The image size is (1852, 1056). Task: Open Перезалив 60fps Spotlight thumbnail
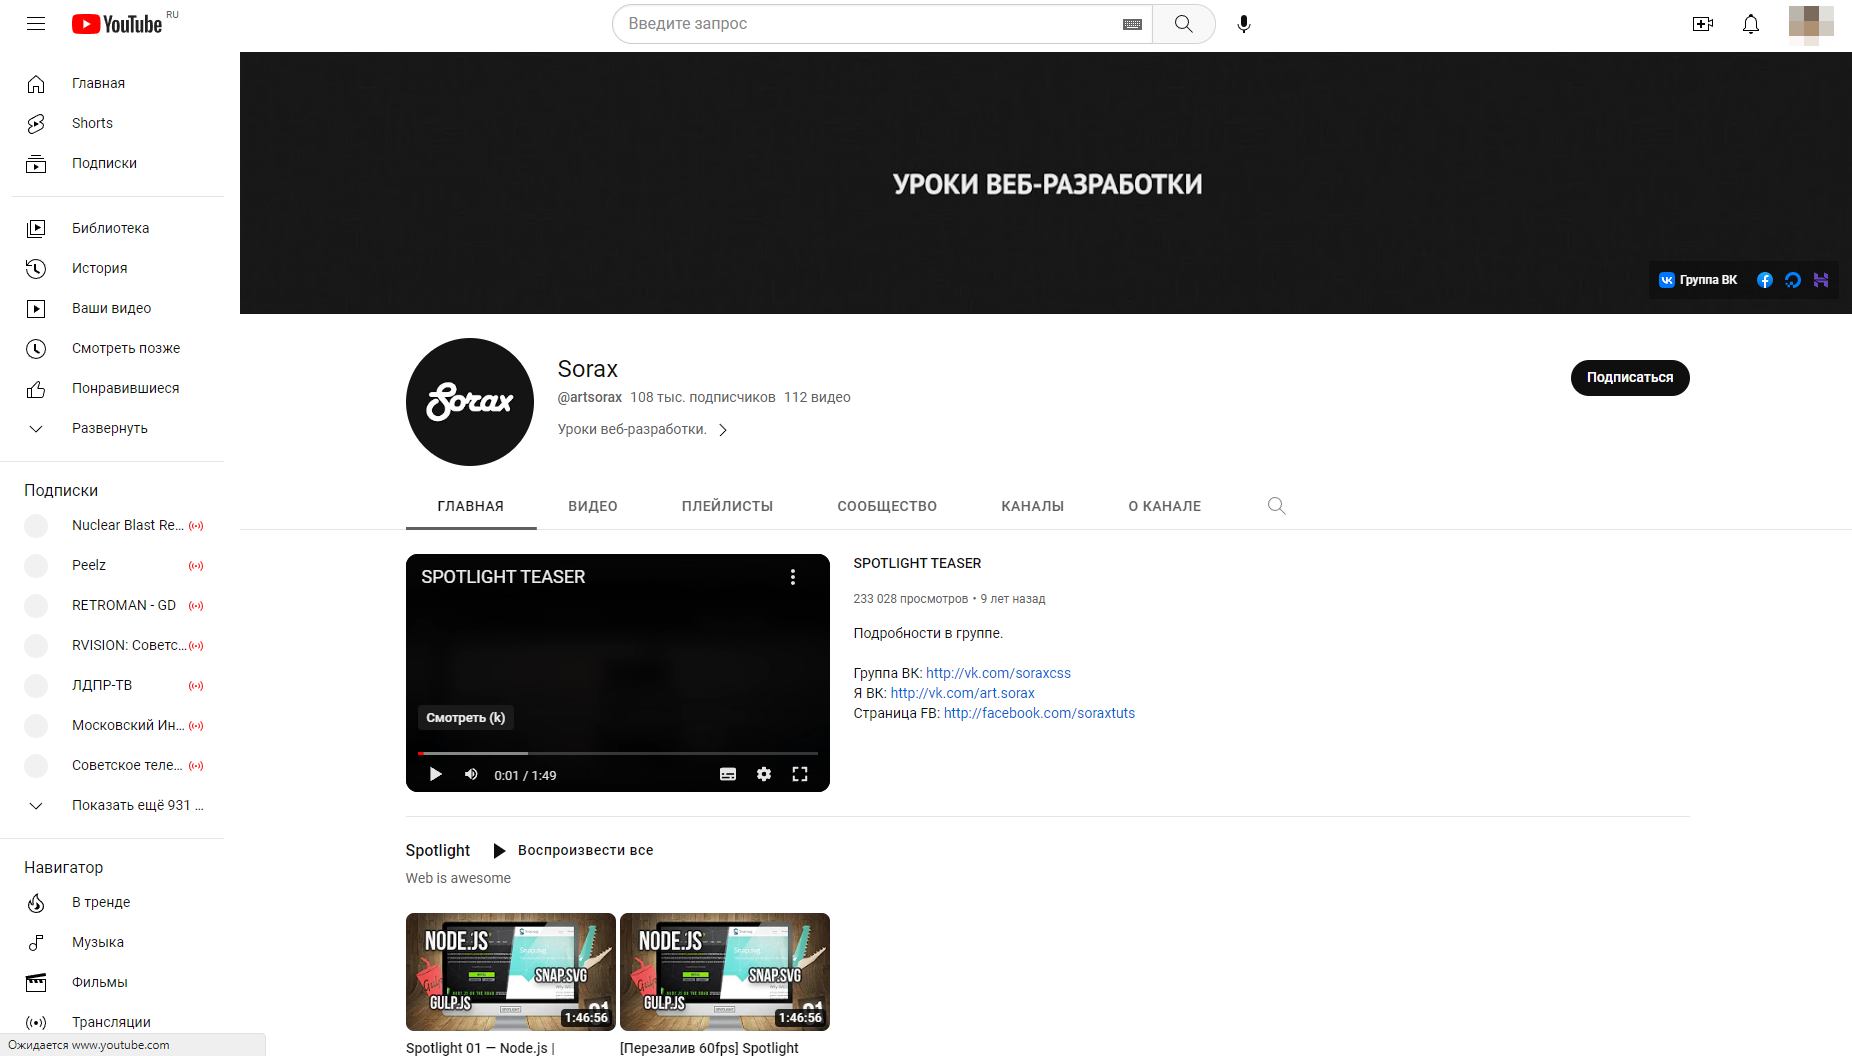(x=725, y=971)
